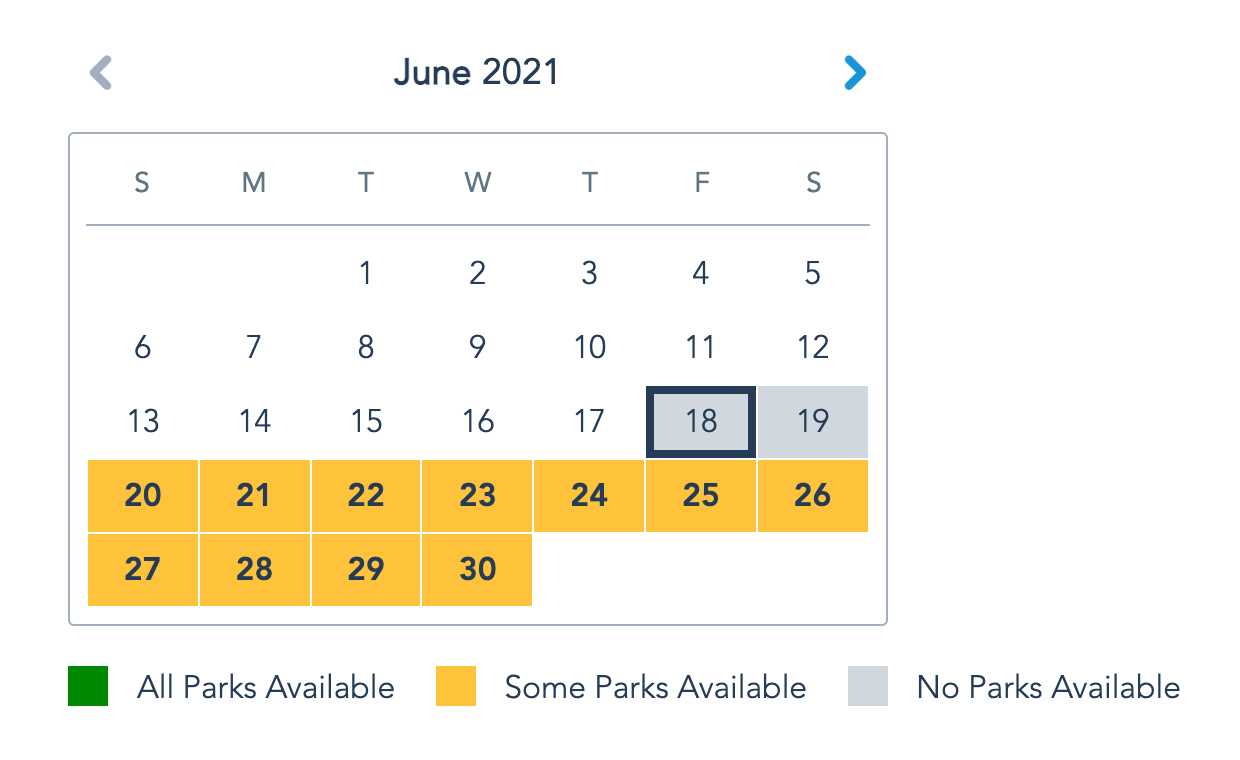1240x760 pixels.
Task: Click June 17 date cell
Action: point(589,422)
